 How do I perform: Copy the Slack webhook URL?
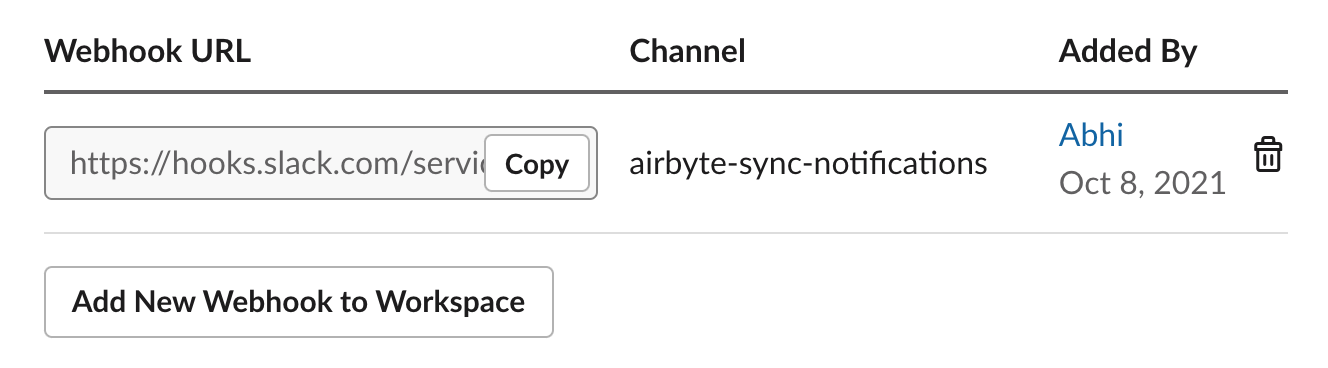[x=537, y=163]
